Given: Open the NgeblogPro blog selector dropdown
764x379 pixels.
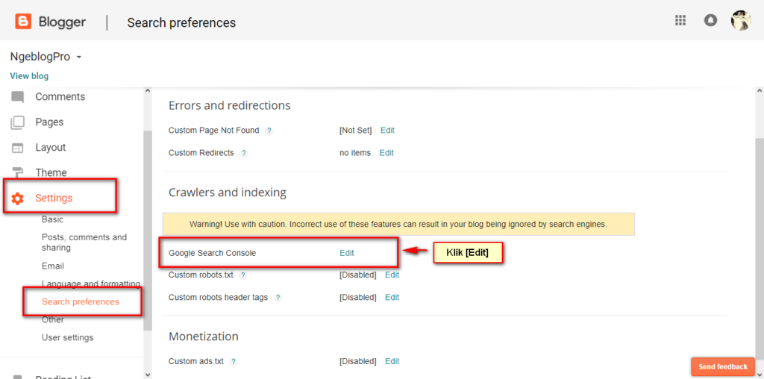Looking at the screenshot, I should click(x=46, y=57).
